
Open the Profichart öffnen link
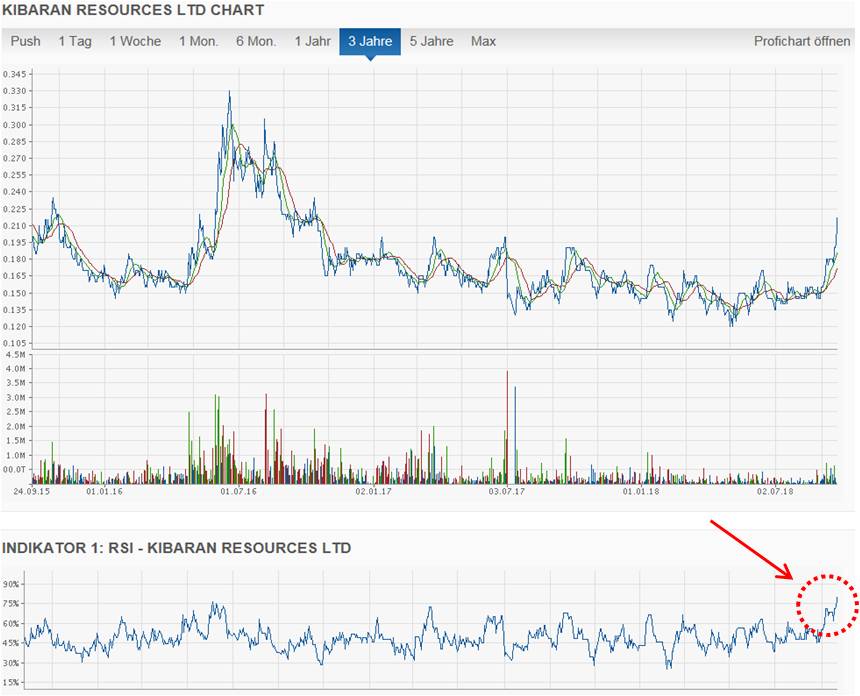[x=802, y=41]
